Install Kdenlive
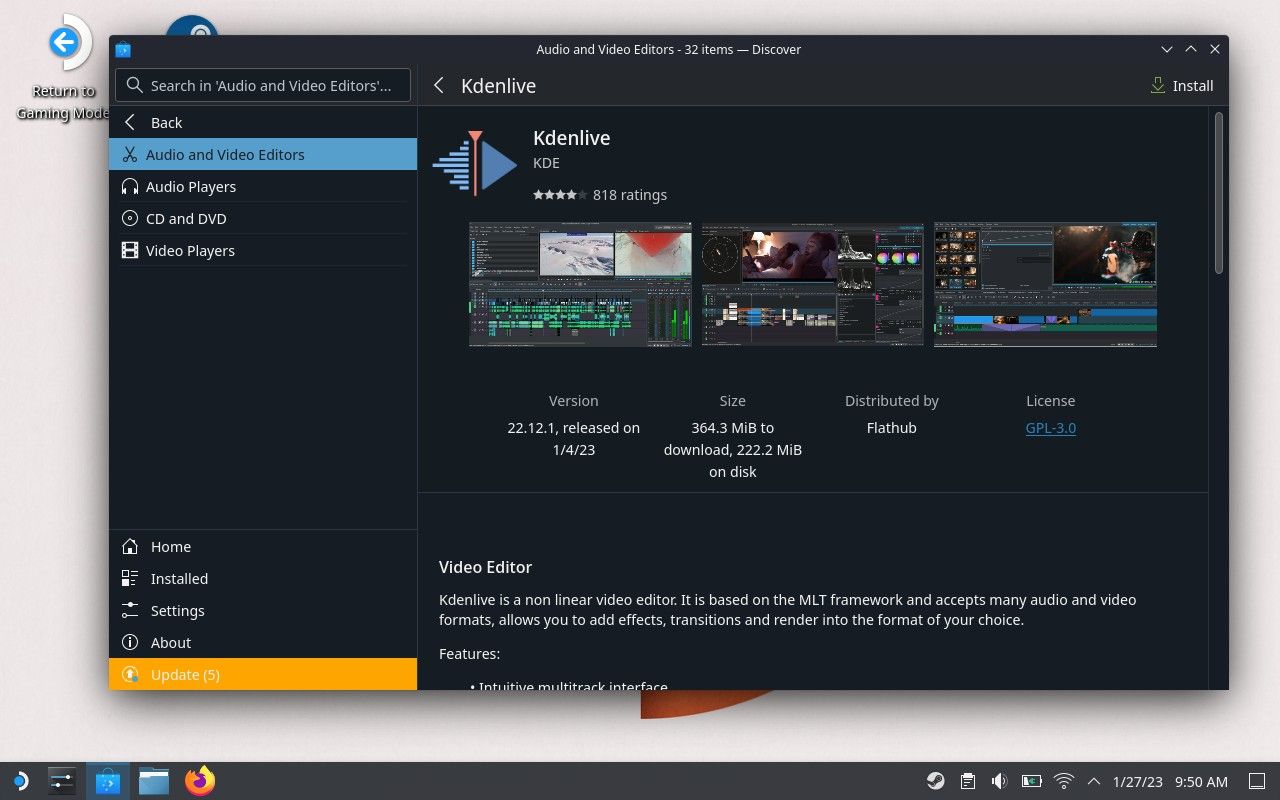The height and width of the screenshot is (800, 1280). click(x=1182, y=85)
